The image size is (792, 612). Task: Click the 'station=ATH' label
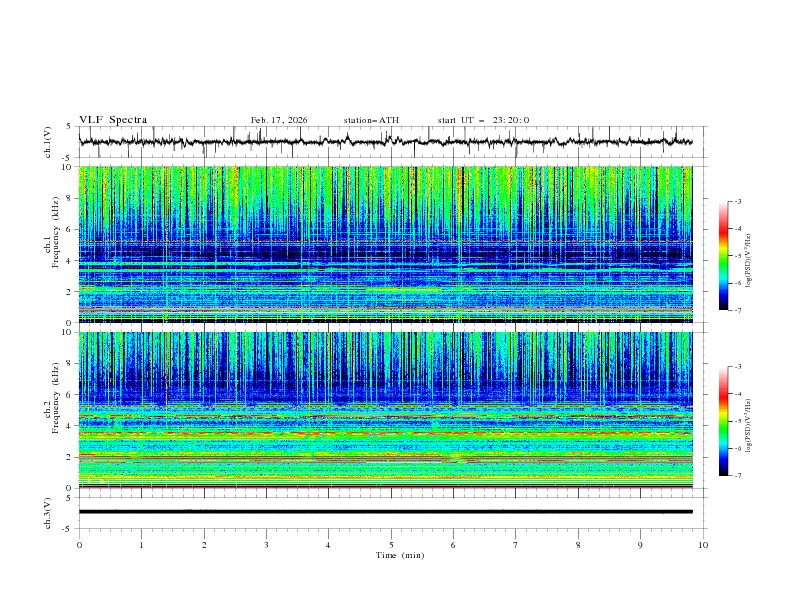pyautogui.click(x=371, y=120)
